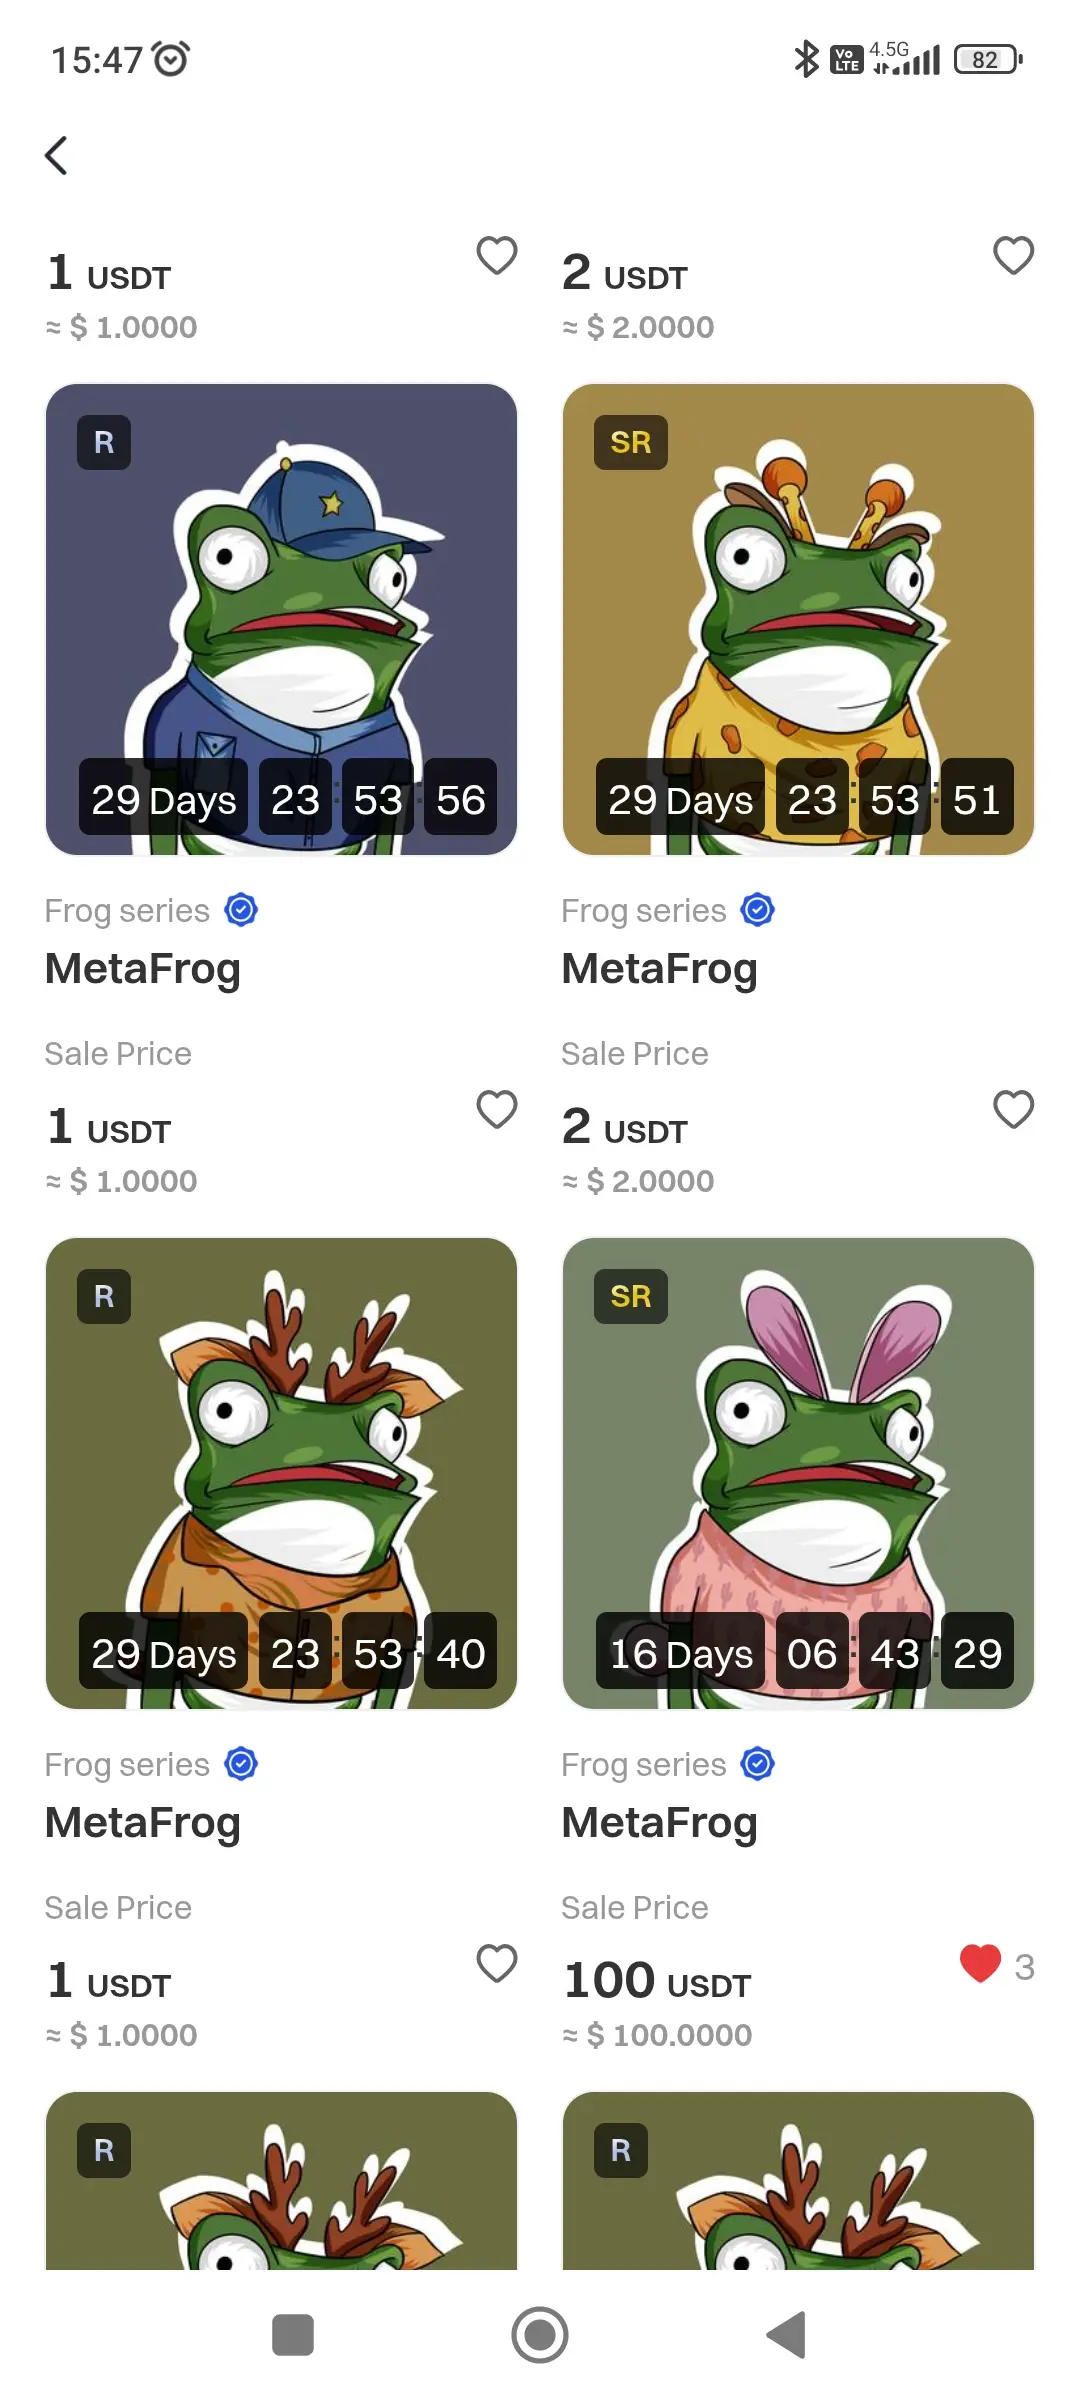Tap verified badge beside first Frog series
This screenshot has height=2400, width=1080.
point(241,910)
